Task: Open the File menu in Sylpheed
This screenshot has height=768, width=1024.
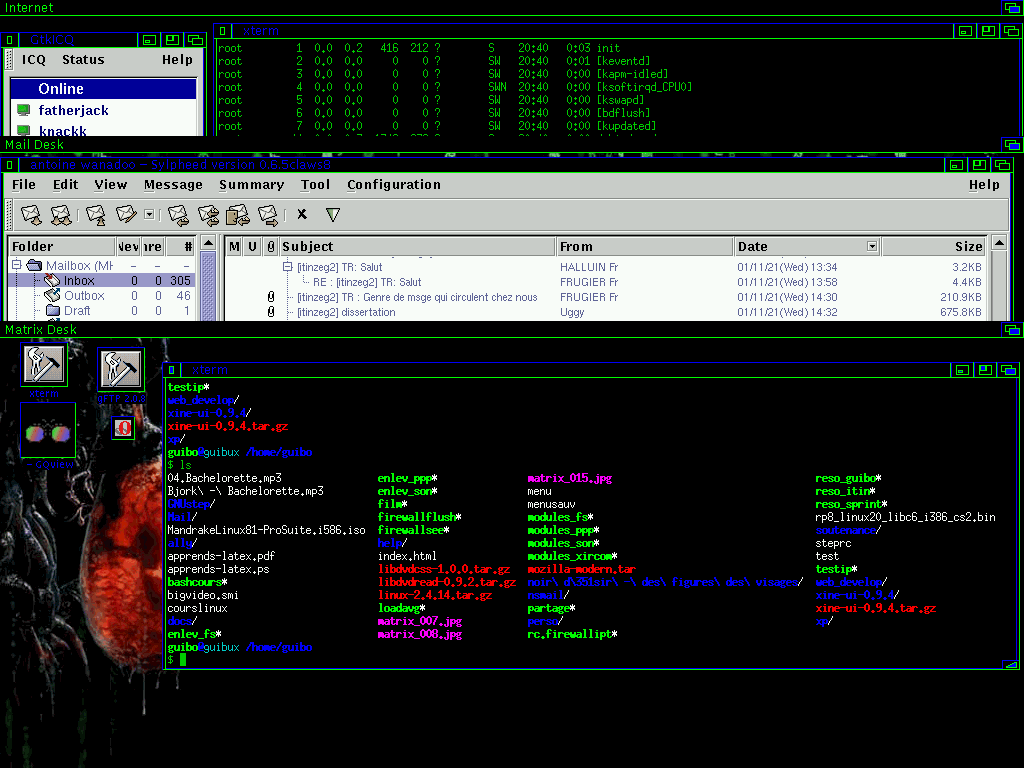Action: click(x=24, y=185)
